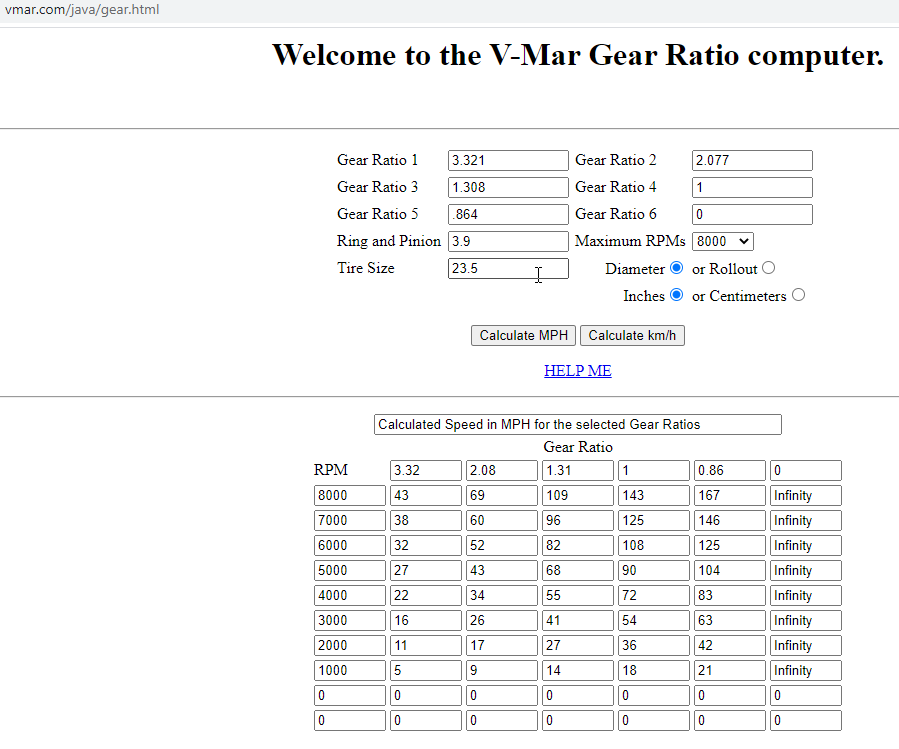The width and height of the screenshot is (899, 749).
Task: Select the speed cell showing 14
Action: 577,670
